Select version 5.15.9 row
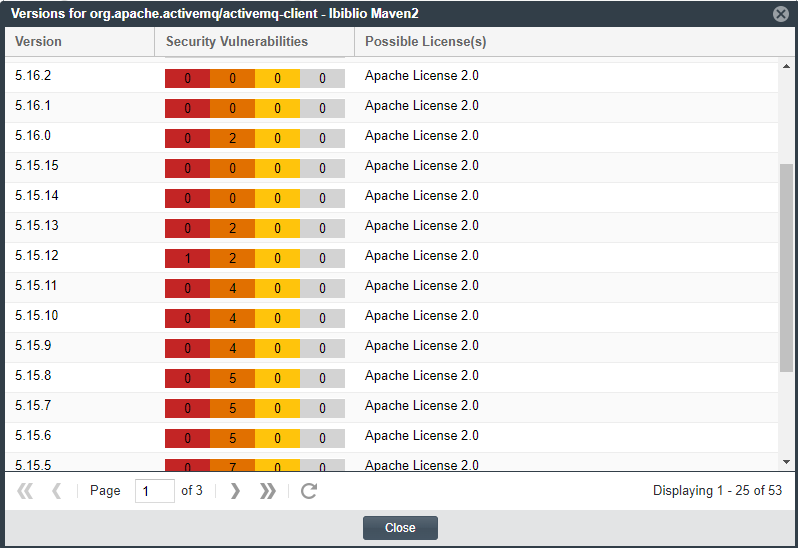Screen dimensions: 798x548 tap(391, 348)
